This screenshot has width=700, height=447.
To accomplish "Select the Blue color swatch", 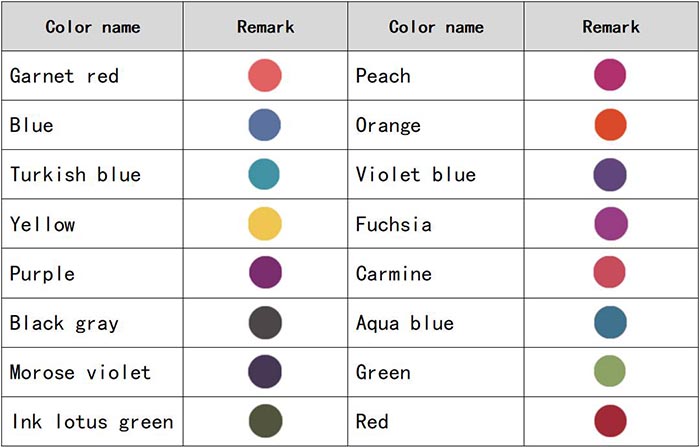I will click(x=265, y=125).
